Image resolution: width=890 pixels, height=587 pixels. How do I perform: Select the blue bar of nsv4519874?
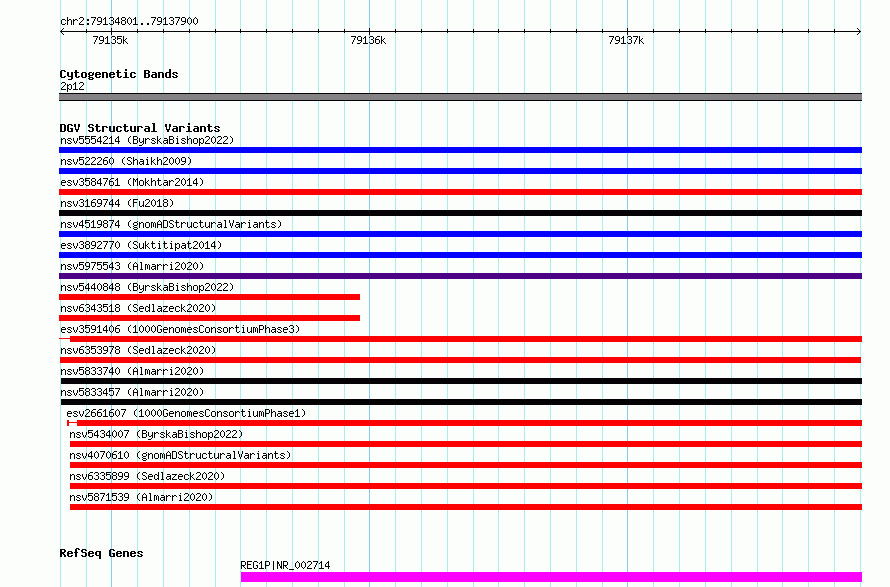point(460,234)
